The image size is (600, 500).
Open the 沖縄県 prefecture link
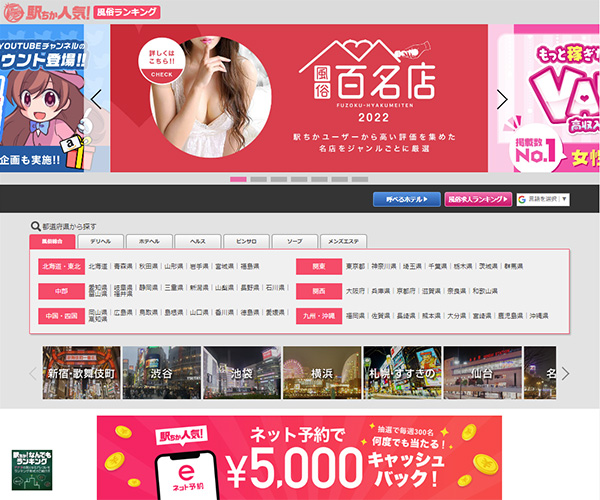point(539,316)
